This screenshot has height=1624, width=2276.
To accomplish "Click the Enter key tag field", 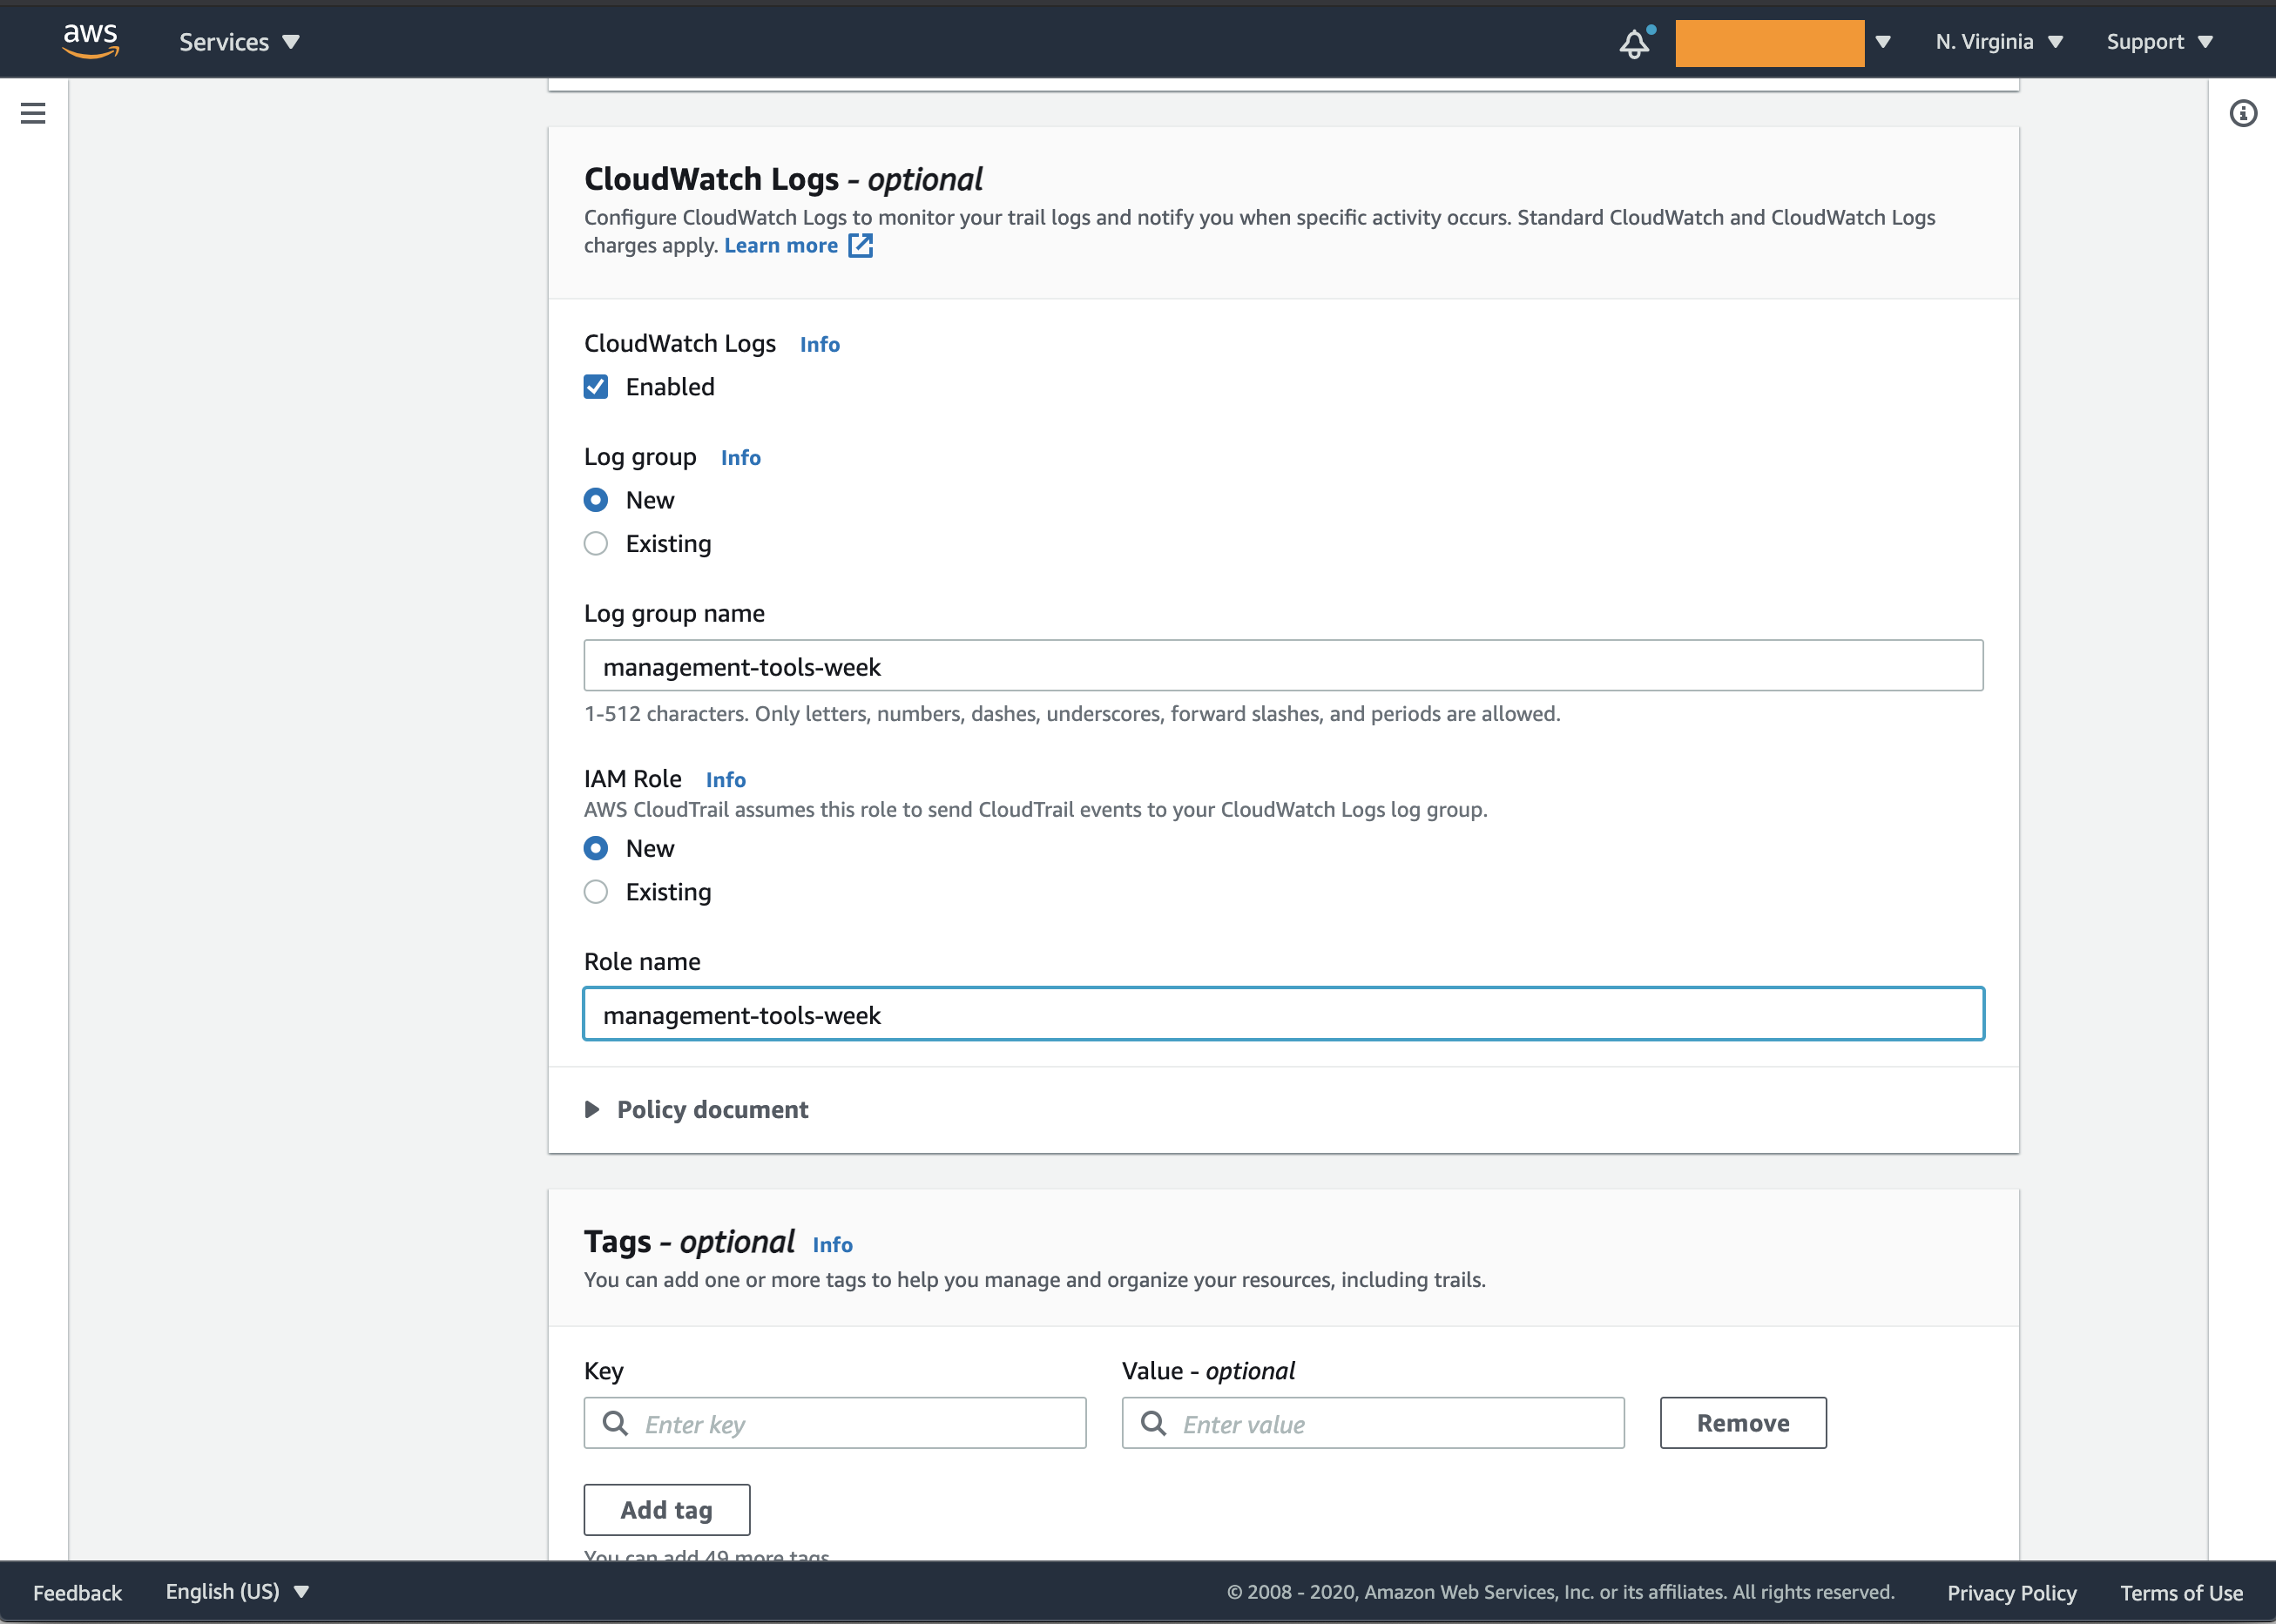I will tap(835, 1423).
